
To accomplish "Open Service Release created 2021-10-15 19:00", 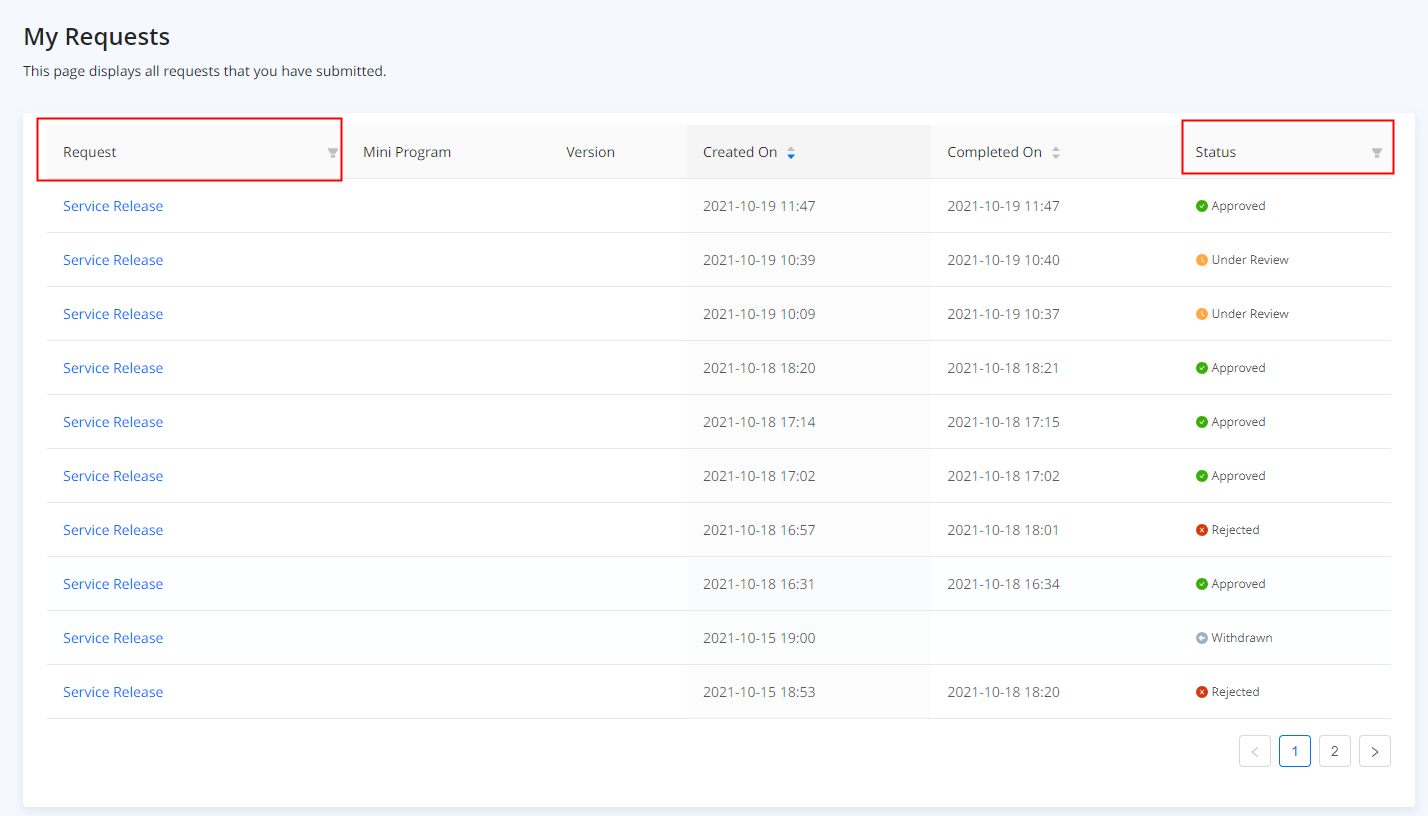I will tap(113, 638).
